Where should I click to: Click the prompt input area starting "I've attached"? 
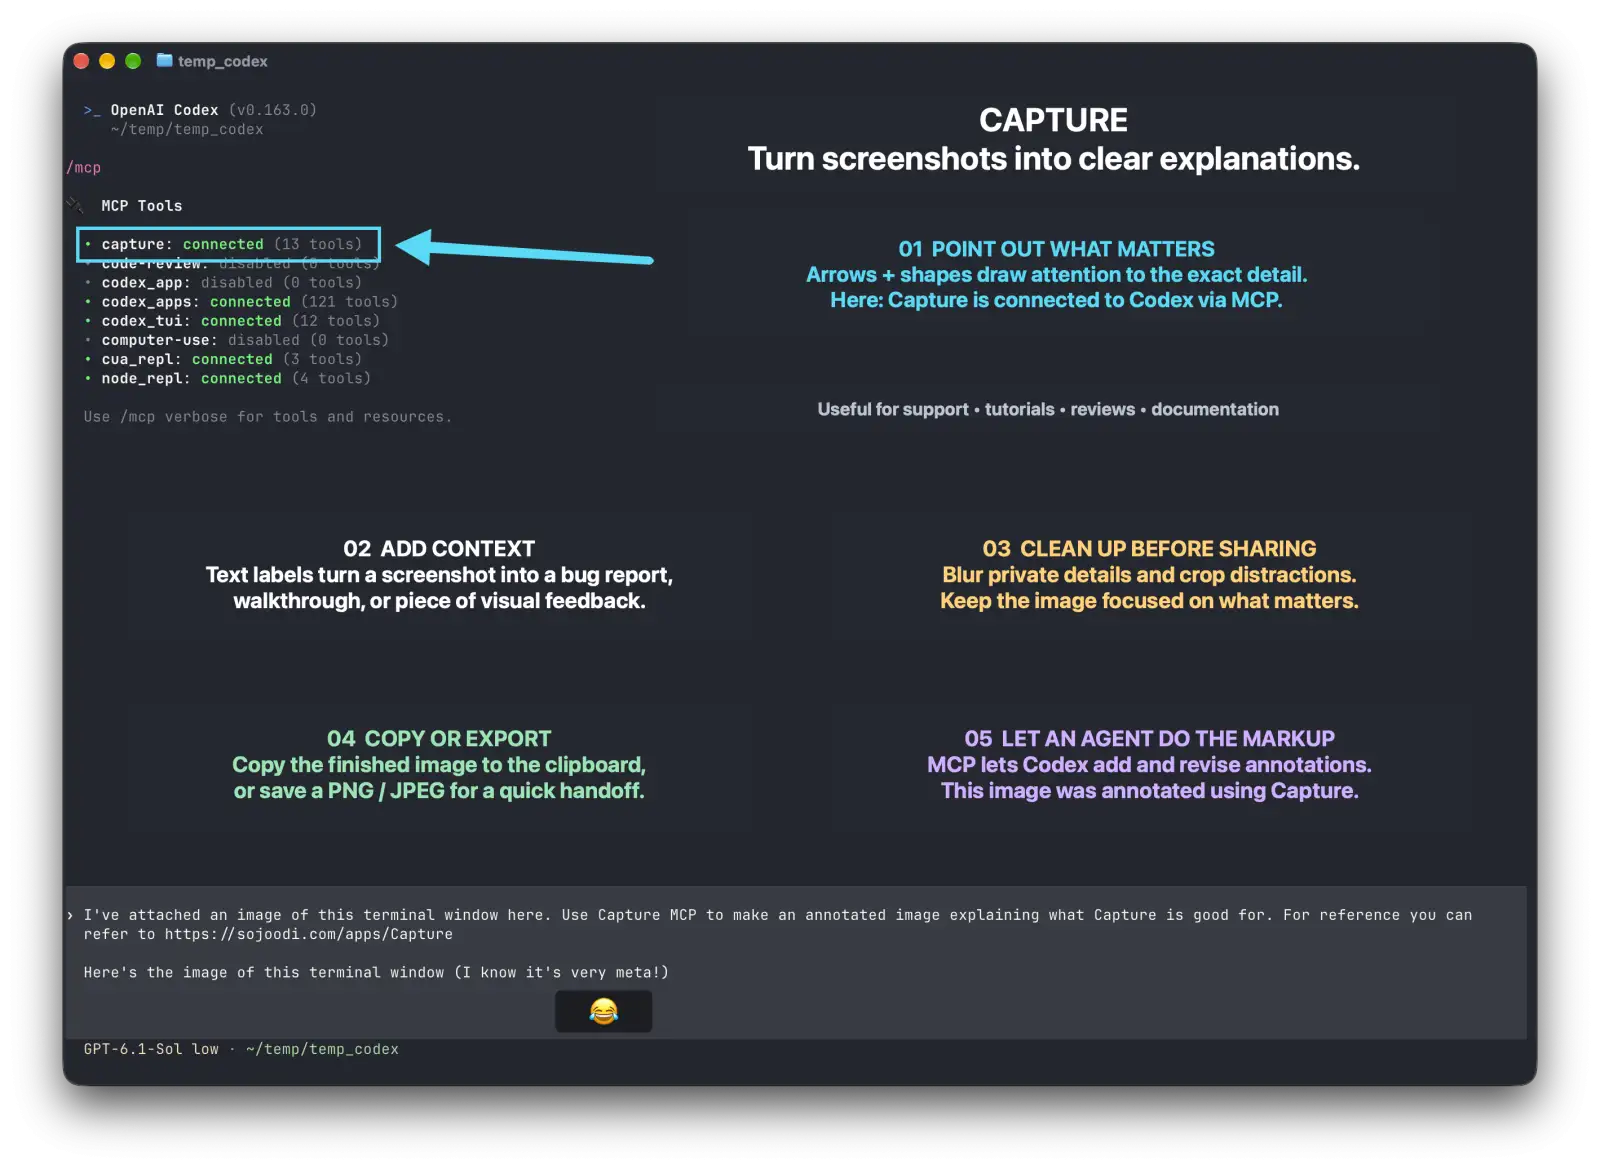tap(795, 962)
